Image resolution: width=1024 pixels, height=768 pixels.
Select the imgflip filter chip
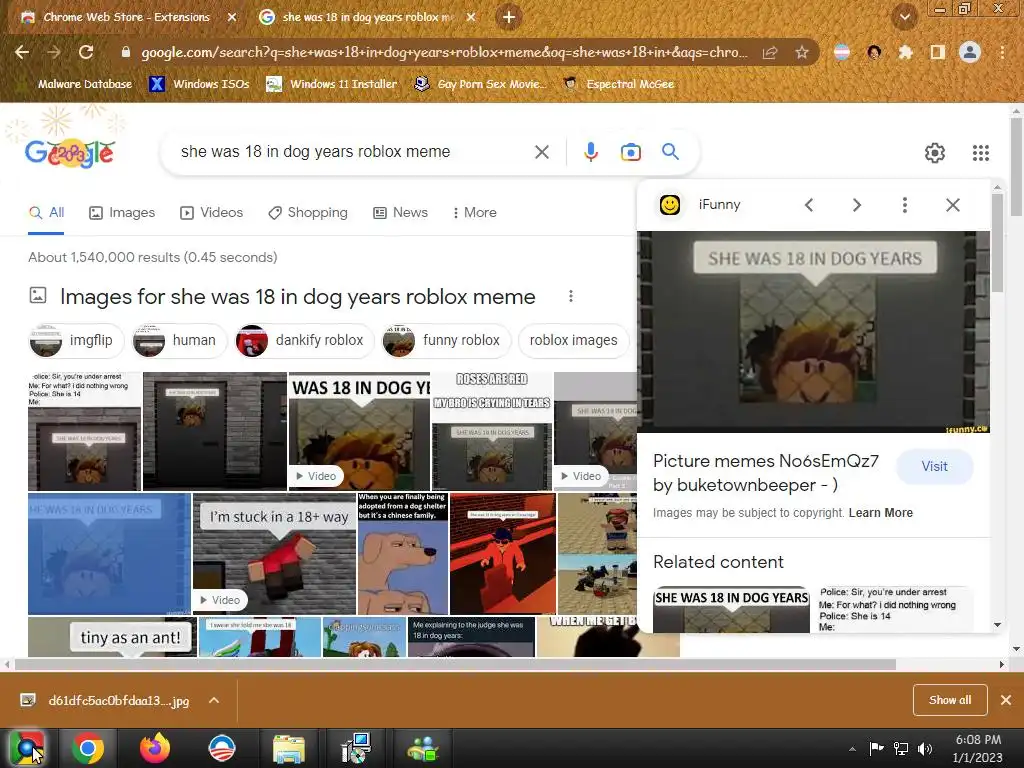coord(76,340)
